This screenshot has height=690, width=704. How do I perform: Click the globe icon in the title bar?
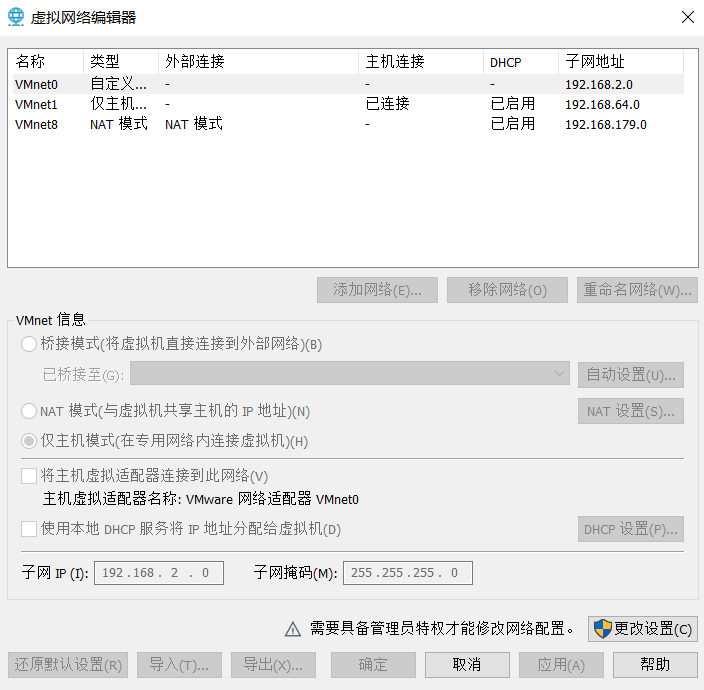pos(16,18)
